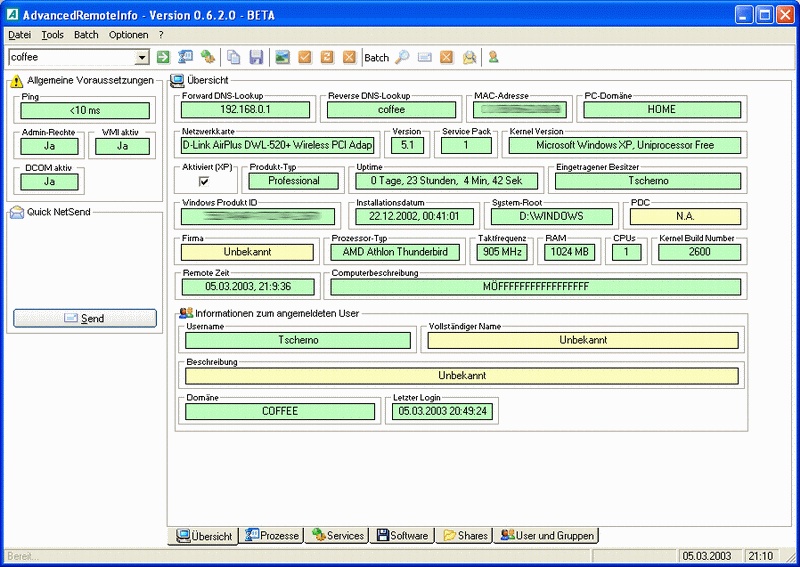
Task: Click the System-Root value D:\WINDOWS
Action: tap(552, 216)
